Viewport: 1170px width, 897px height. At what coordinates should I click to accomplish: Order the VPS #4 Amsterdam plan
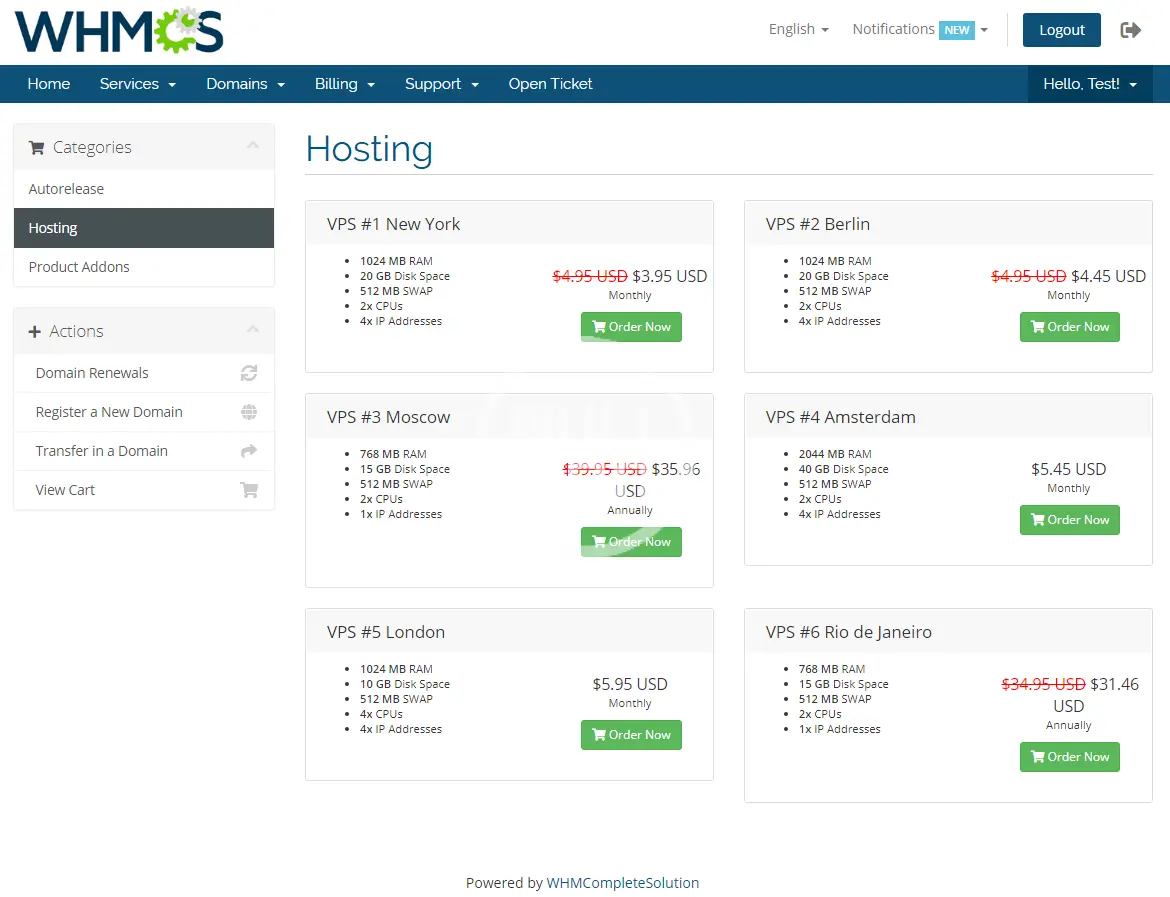click(1069, 520)
